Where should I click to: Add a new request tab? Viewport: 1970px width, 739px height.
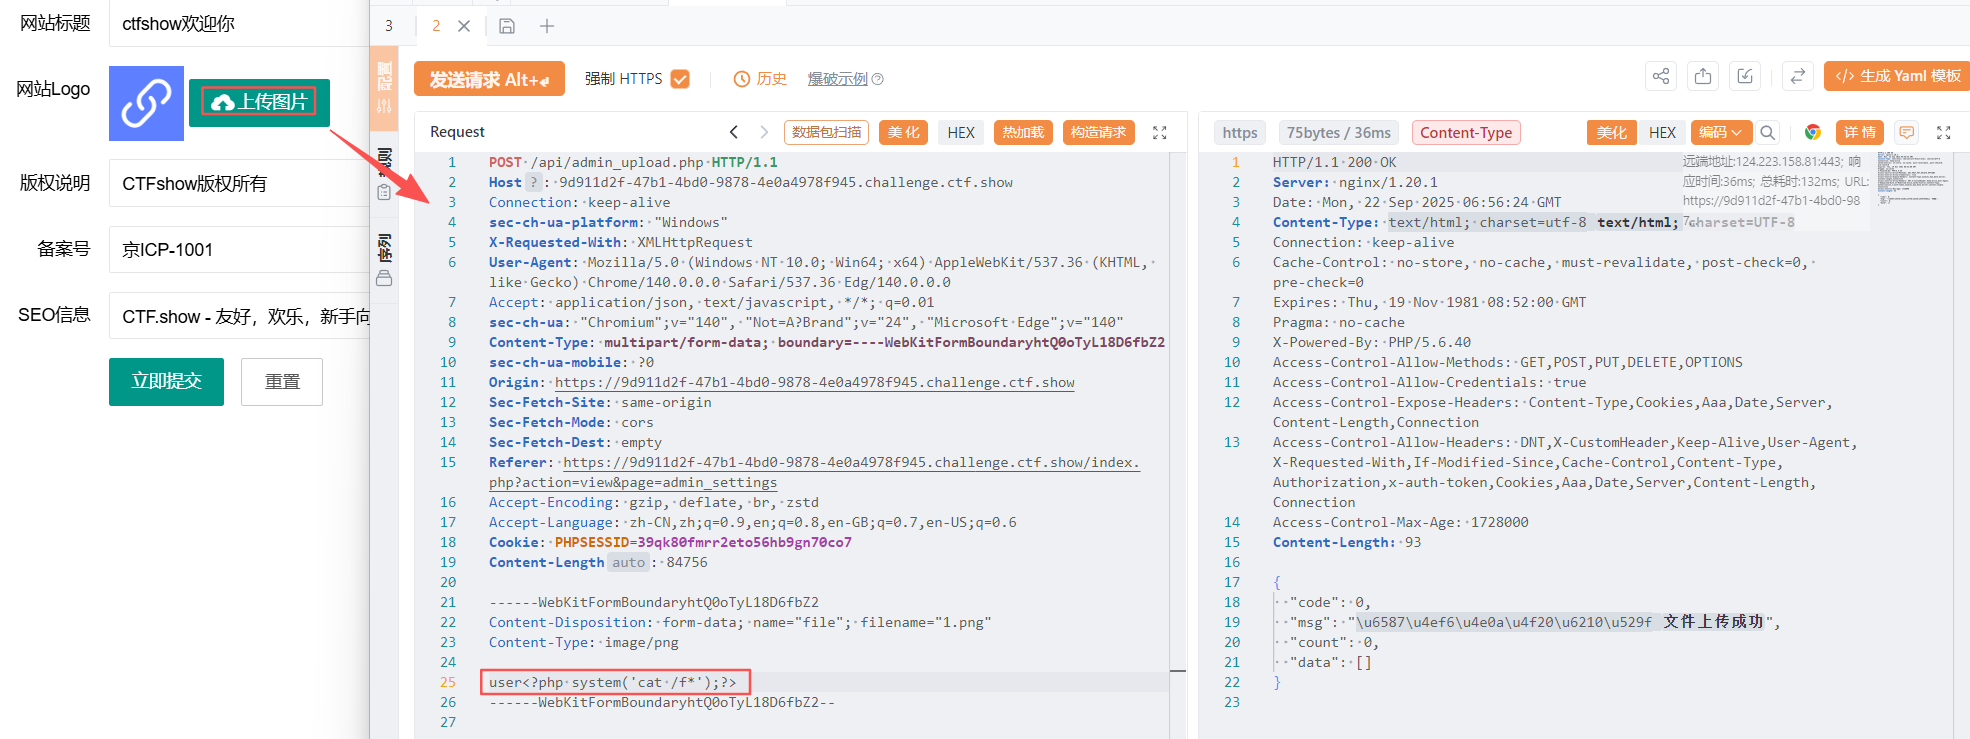(x=547, y=26)
